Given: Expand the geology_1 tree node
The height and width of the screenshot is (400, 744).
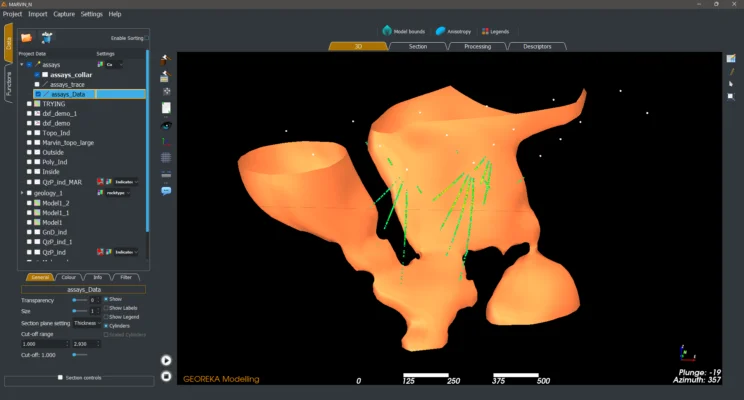Looking at the screenshot, I should tap(22, 193).
